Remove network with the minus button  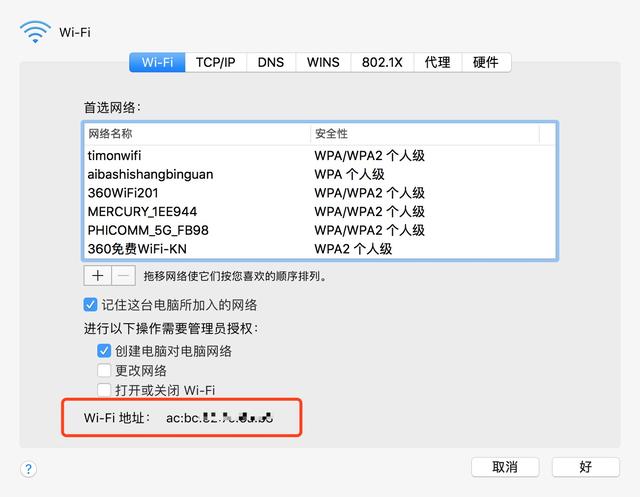[123, 276]
